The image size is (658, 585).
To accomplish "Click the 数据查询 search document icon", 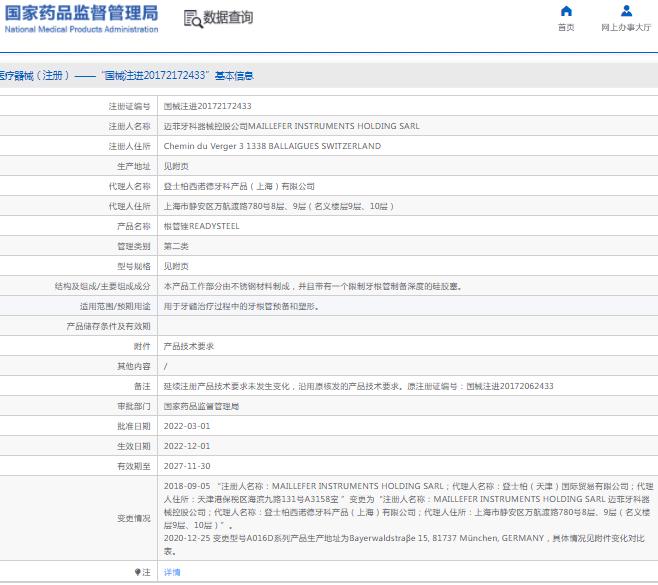I will point(193,19).
